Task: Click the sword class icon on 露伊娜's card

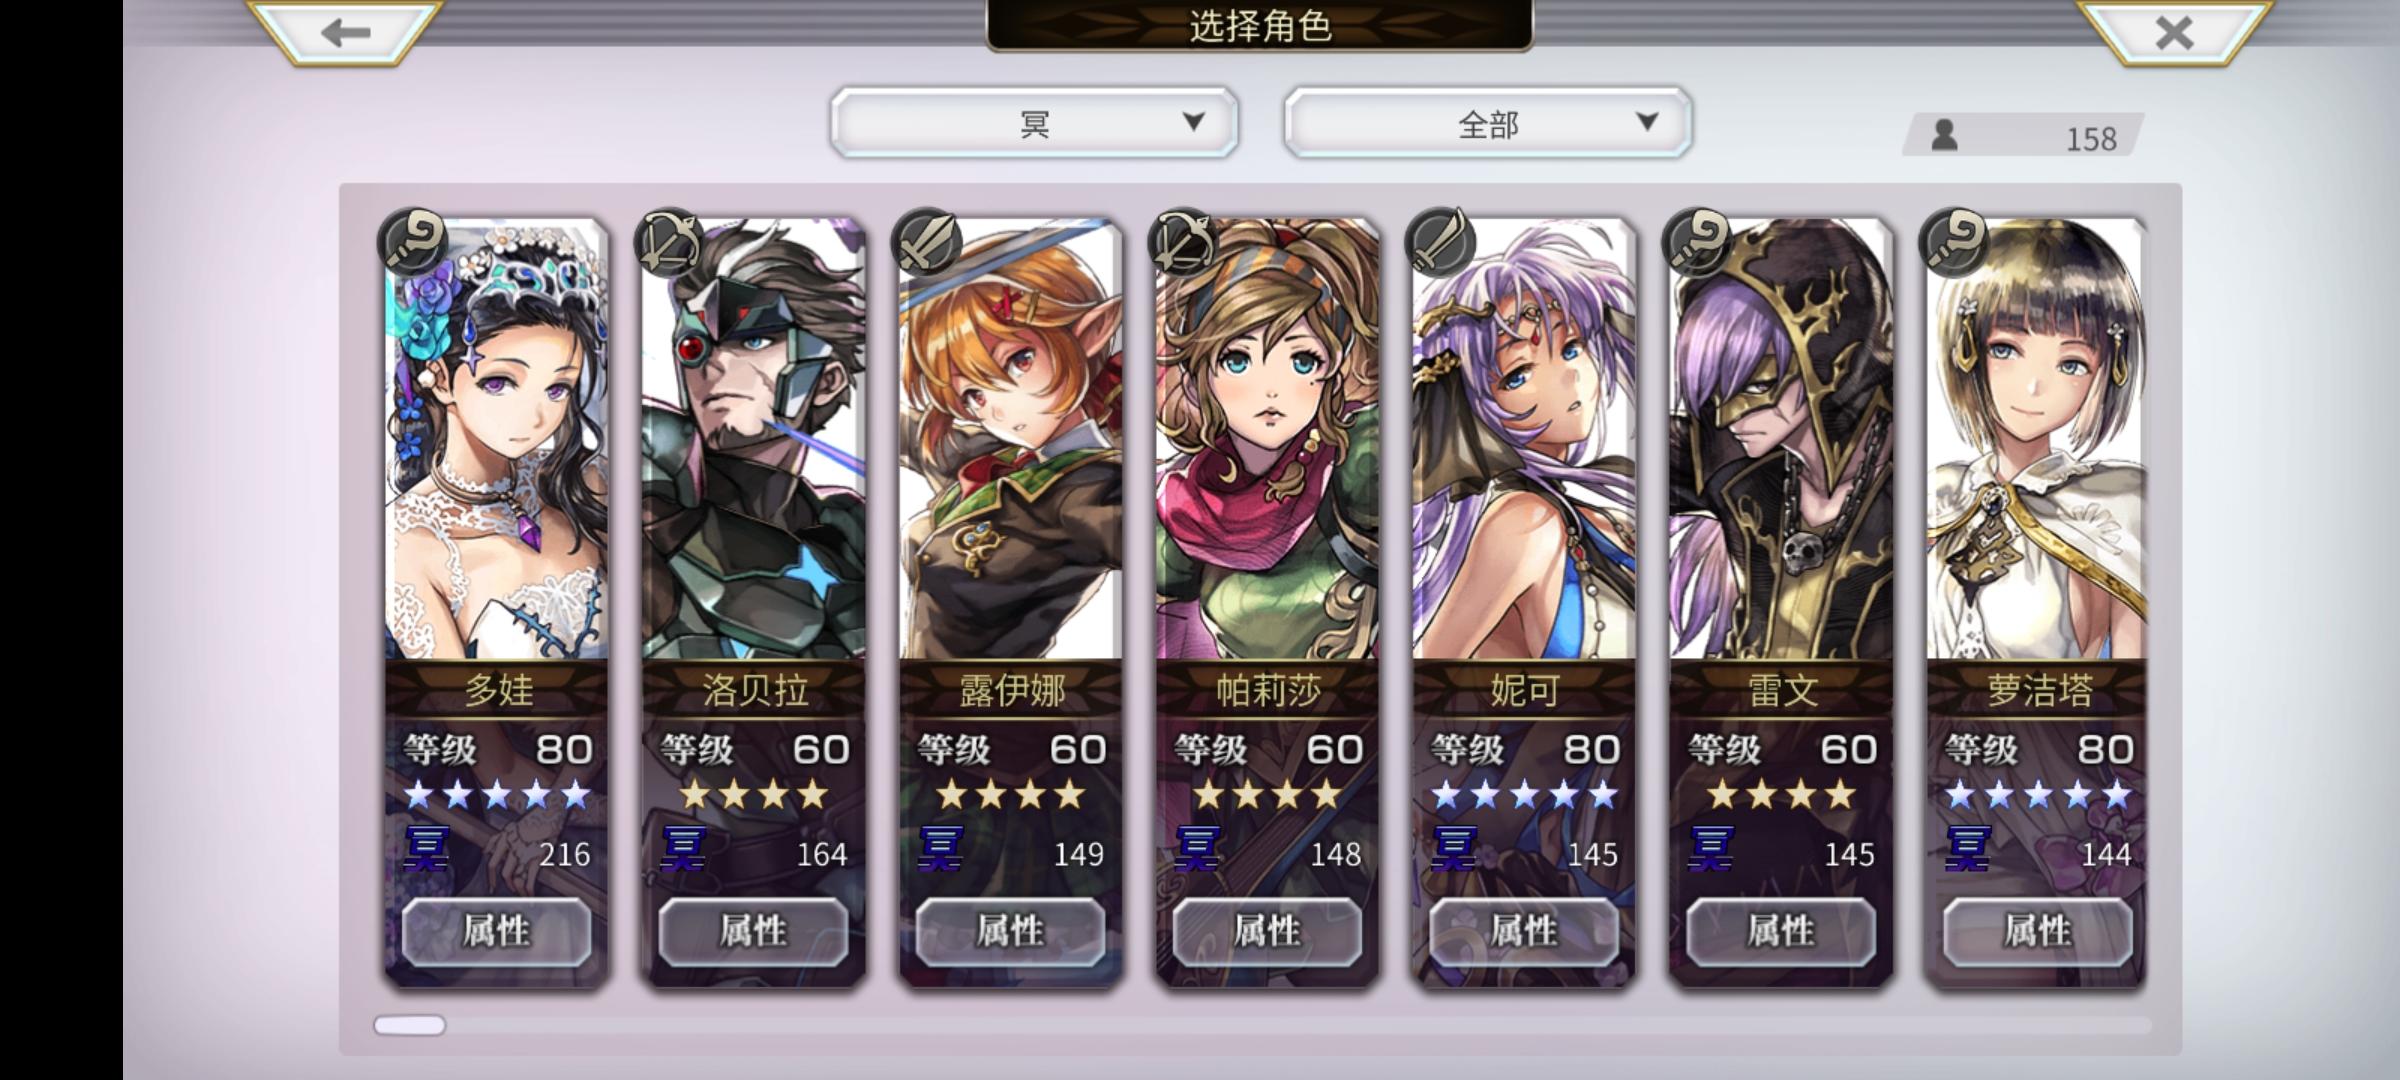Action: pos(926,242)
